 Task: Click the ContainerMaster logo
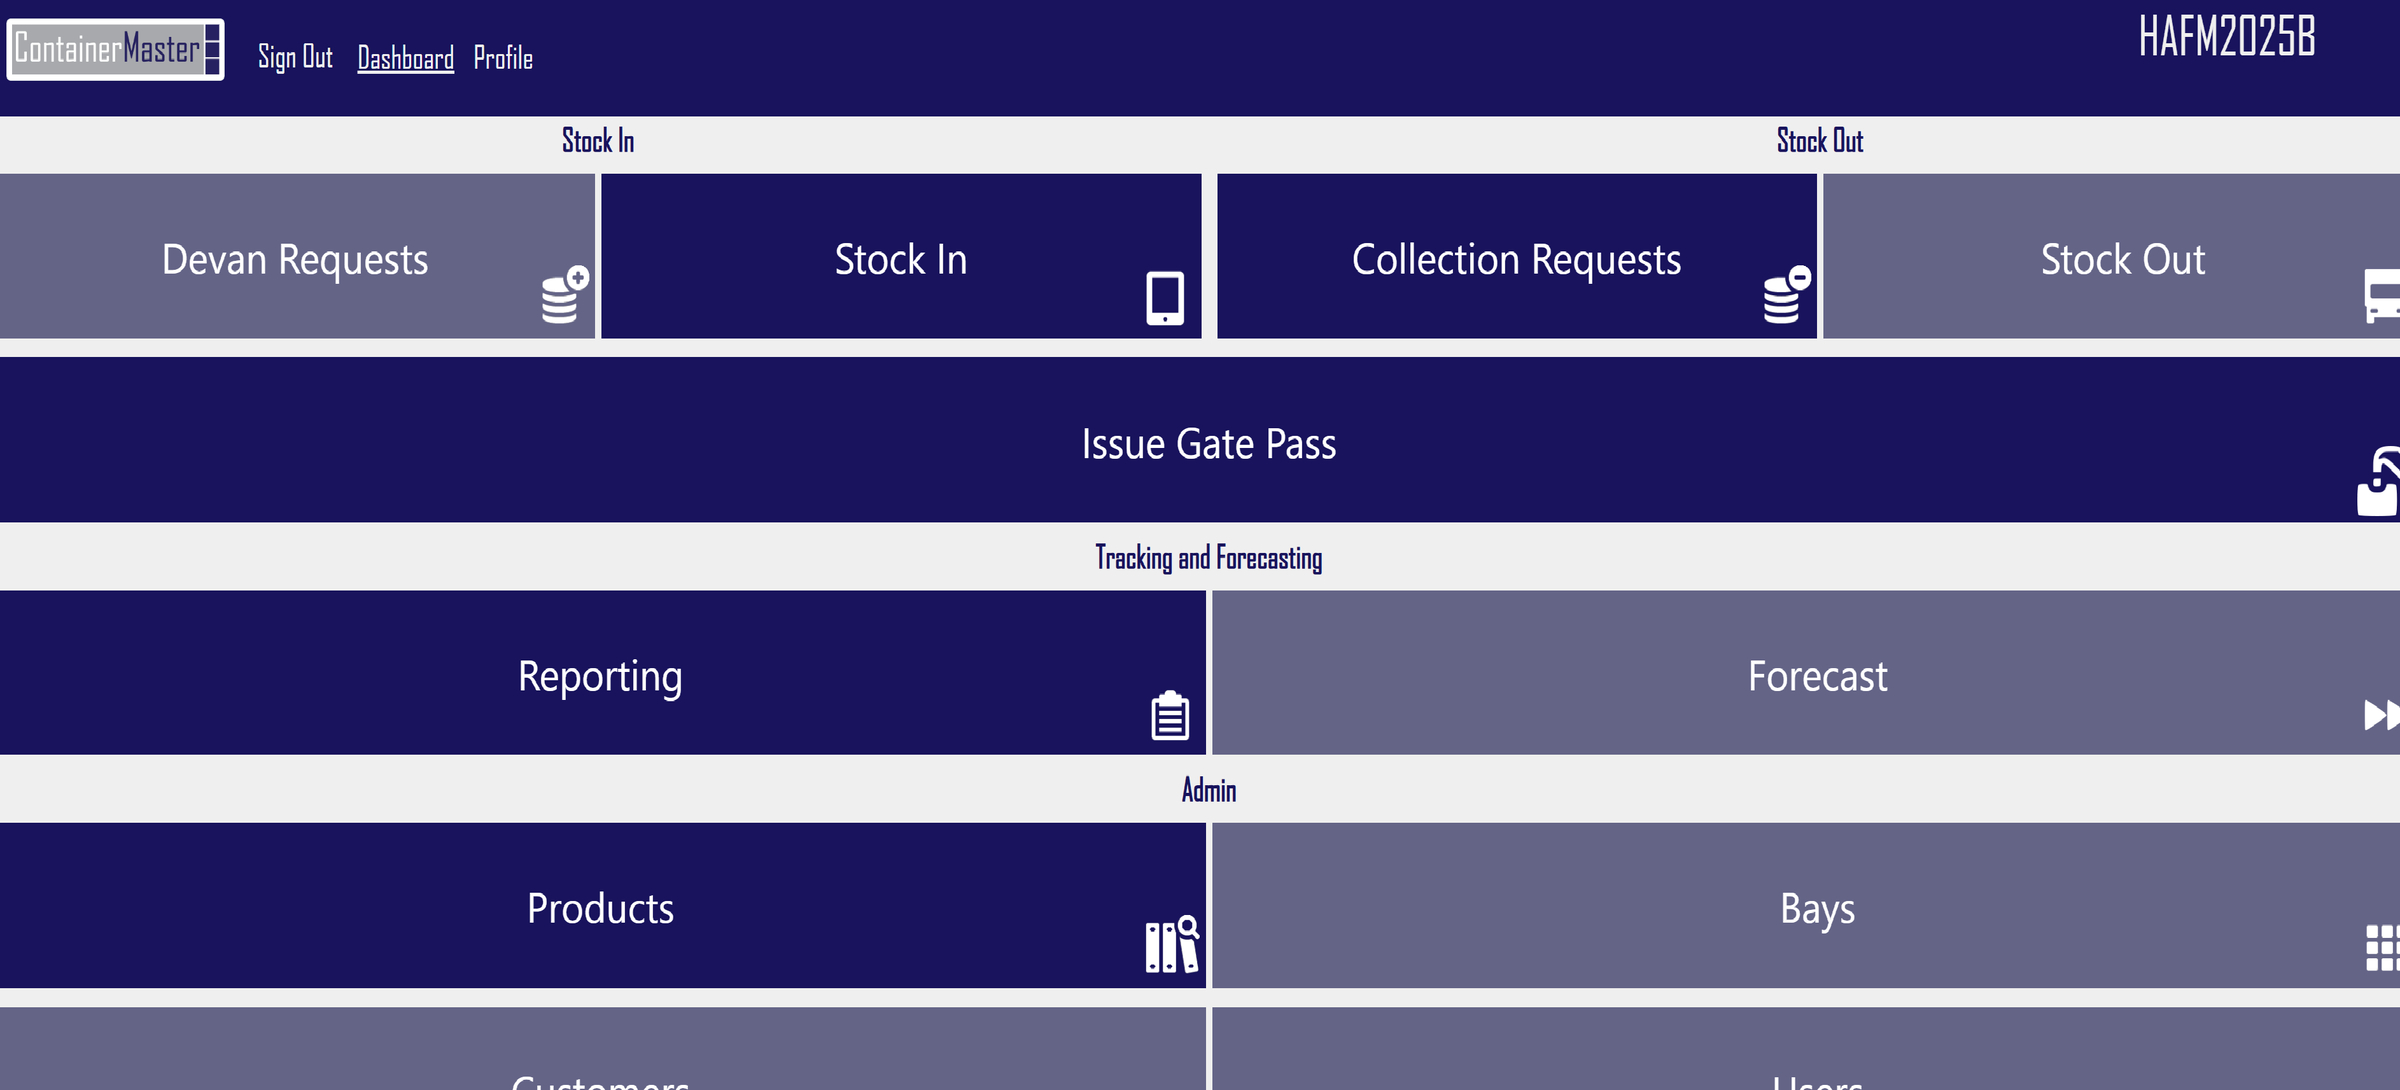point(113,50)
